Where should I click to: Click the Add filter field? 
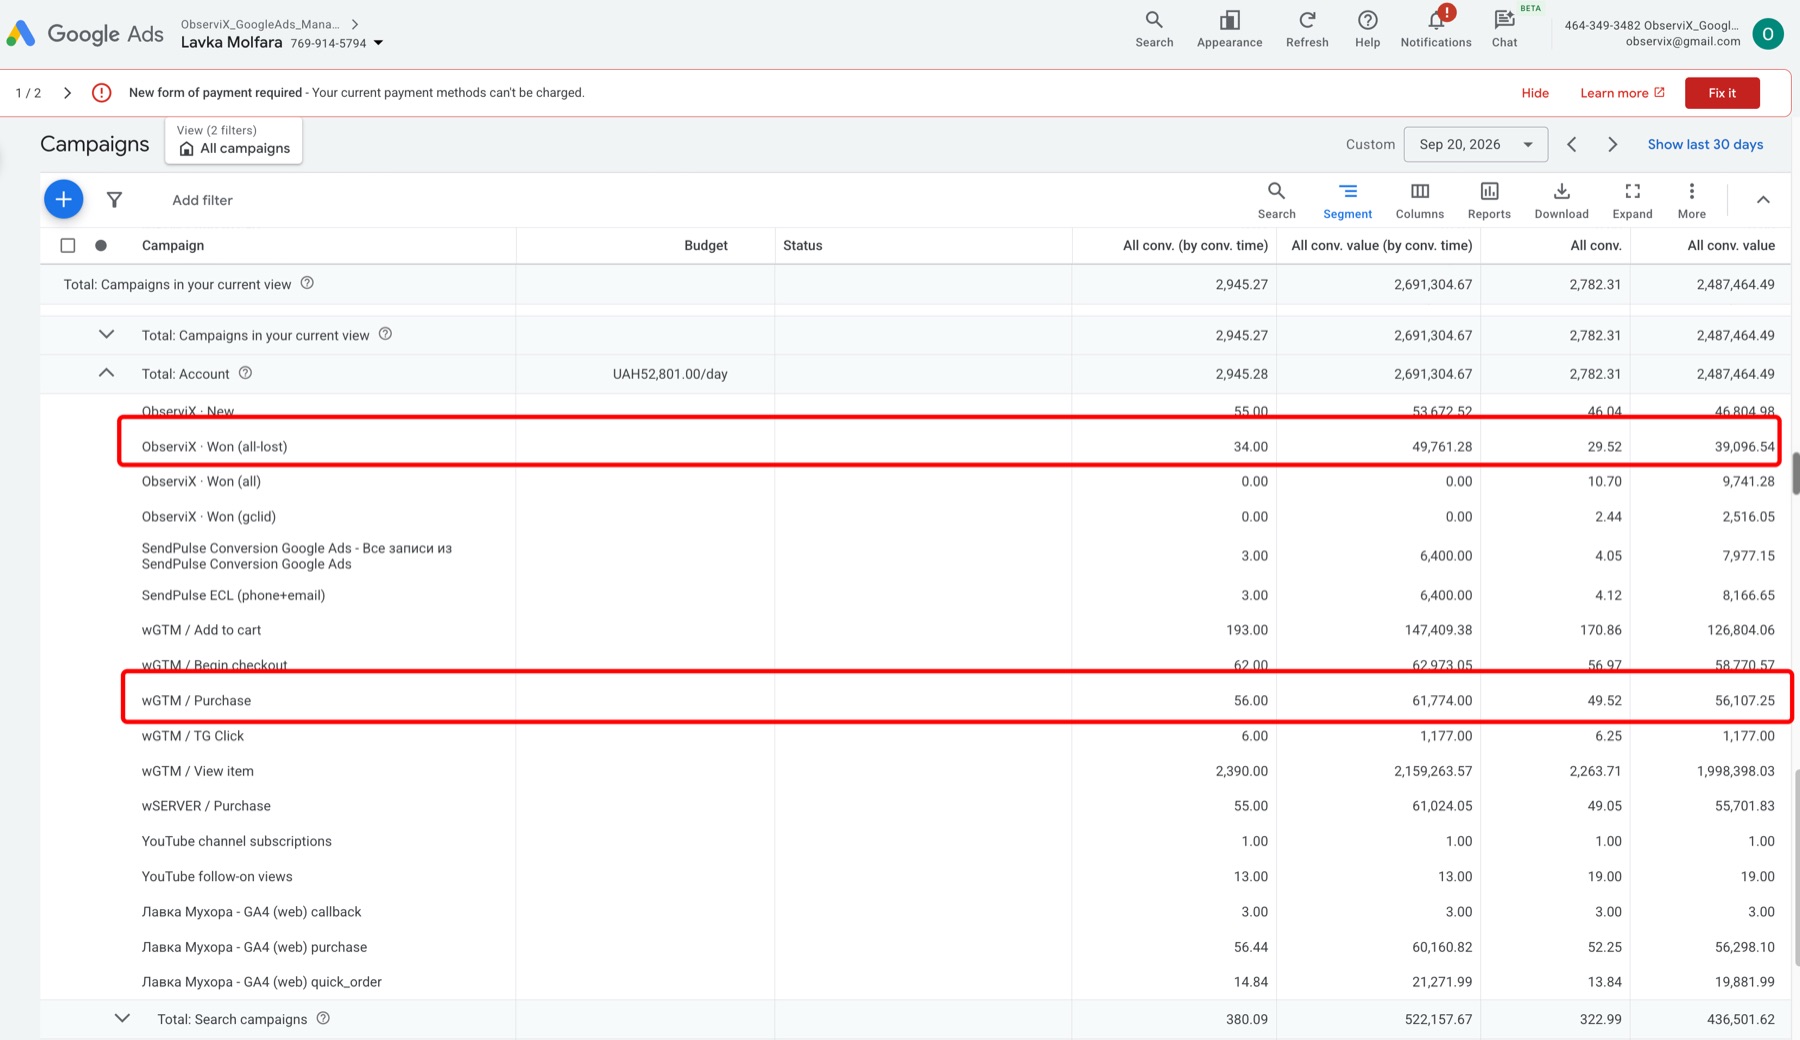pyautogui.click(x=202, y=200)
